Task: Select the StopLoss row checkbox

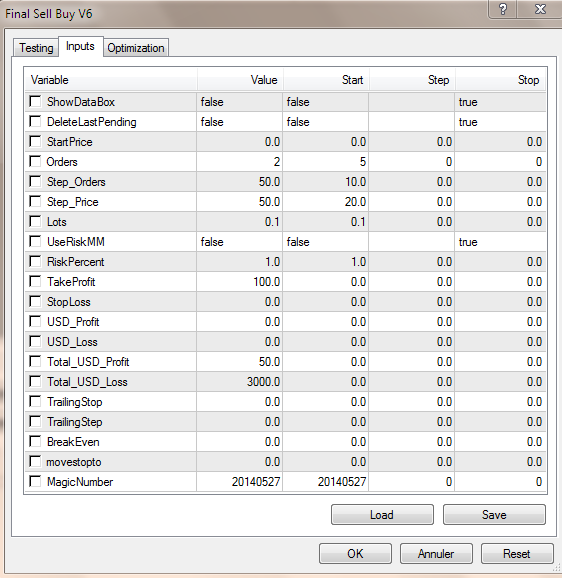Action: 35,301
